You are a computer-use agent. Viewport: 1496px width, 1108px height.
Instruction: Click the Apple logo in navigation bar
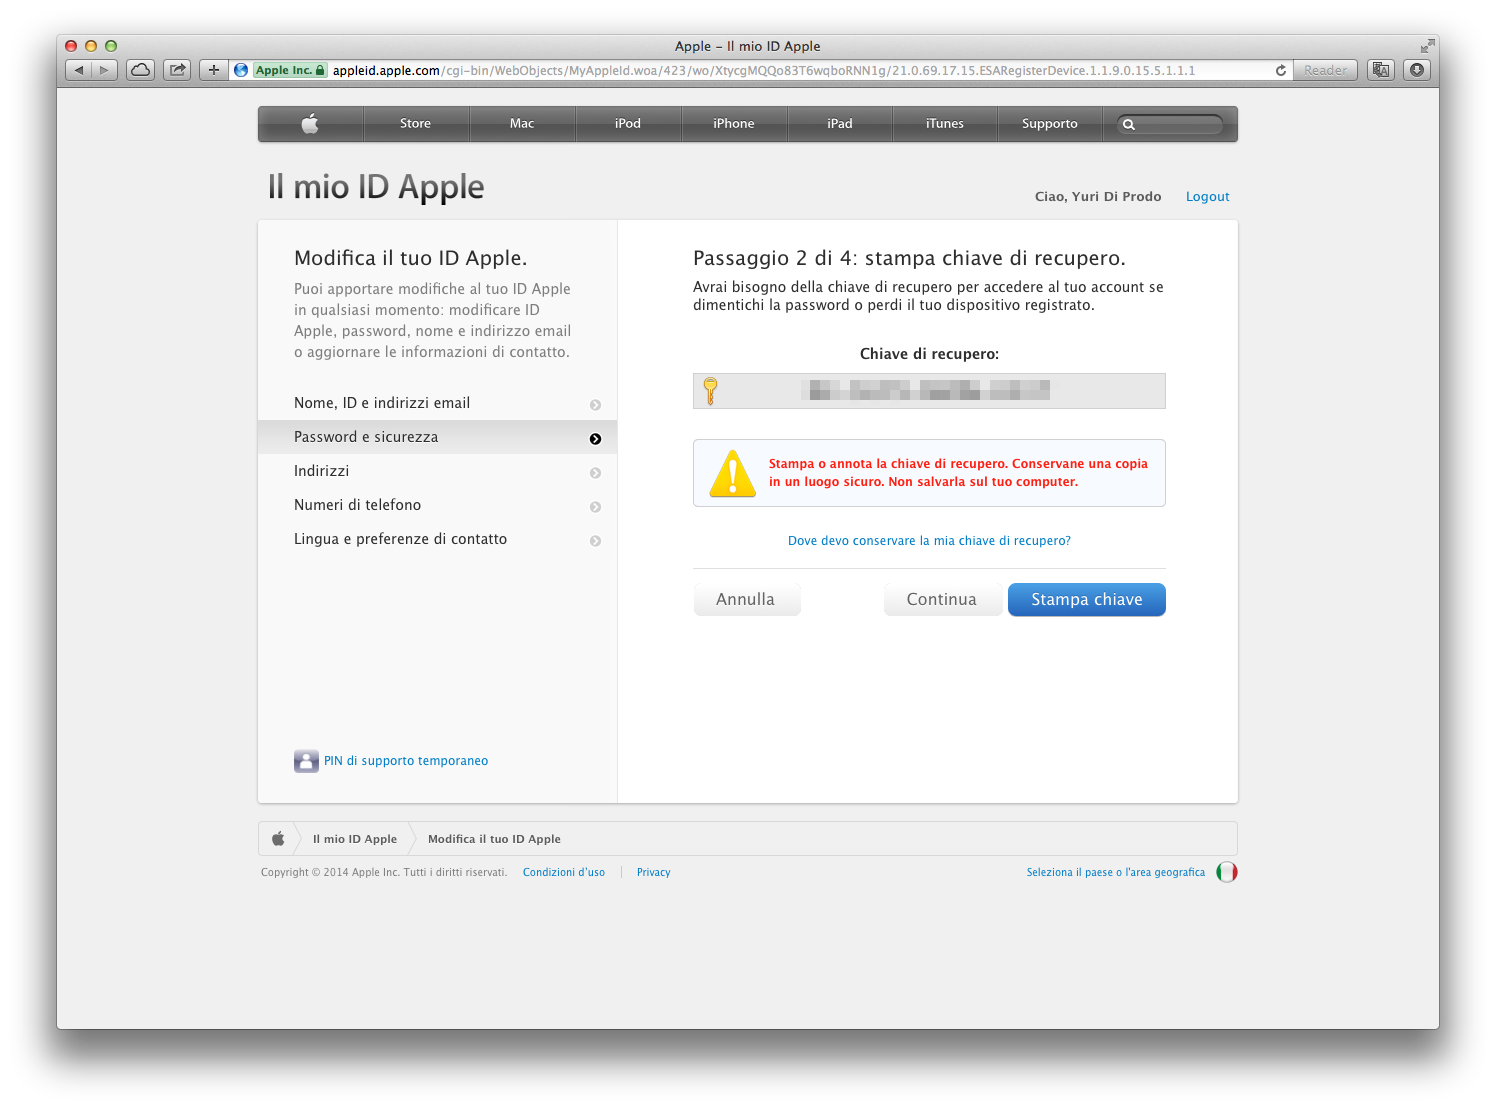[x=310, y=124]
